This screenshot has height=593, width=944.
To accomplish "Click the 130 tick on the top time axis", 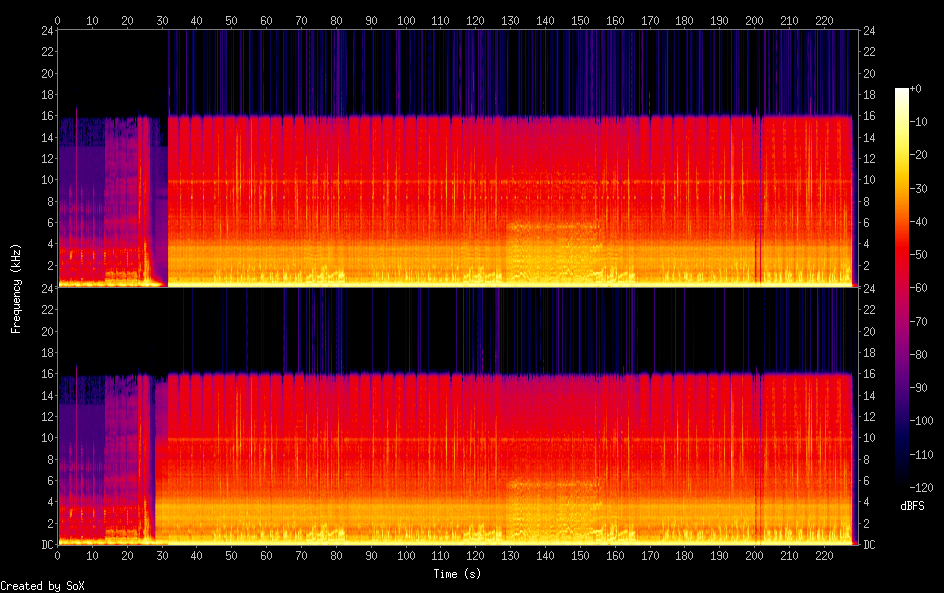I will (x=511, y=20).
